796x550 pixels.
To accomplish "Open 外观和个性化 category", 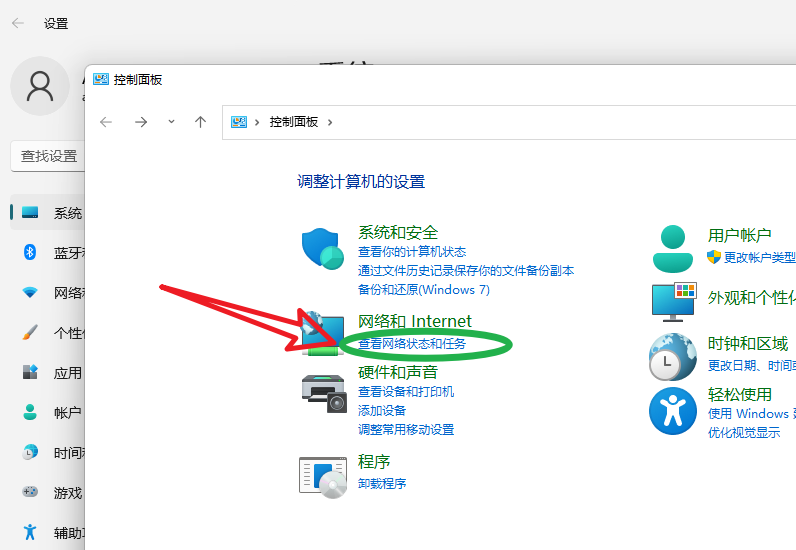I will tap(751, 298).
